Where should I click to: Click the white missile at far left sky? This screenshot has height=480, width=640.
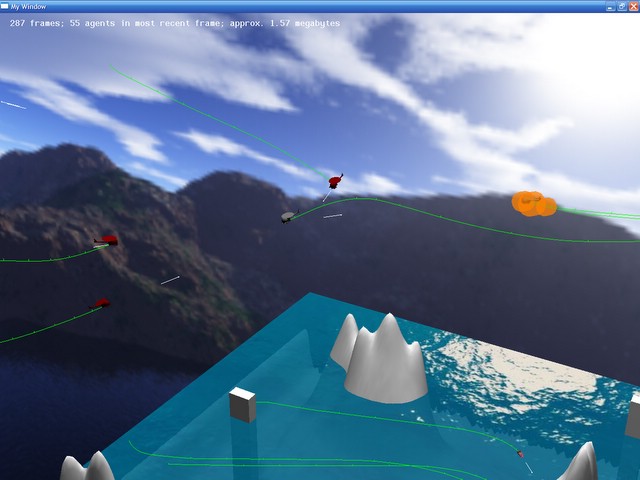13,104
